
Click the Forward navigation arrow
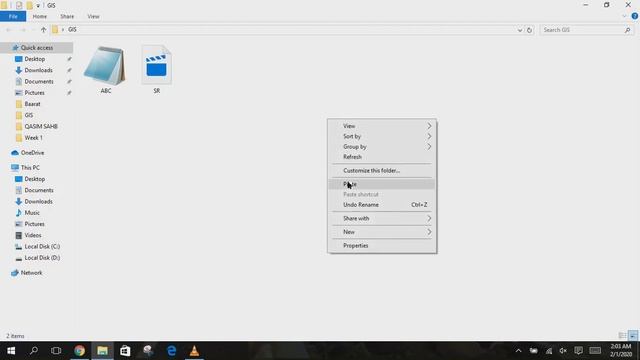23,30
